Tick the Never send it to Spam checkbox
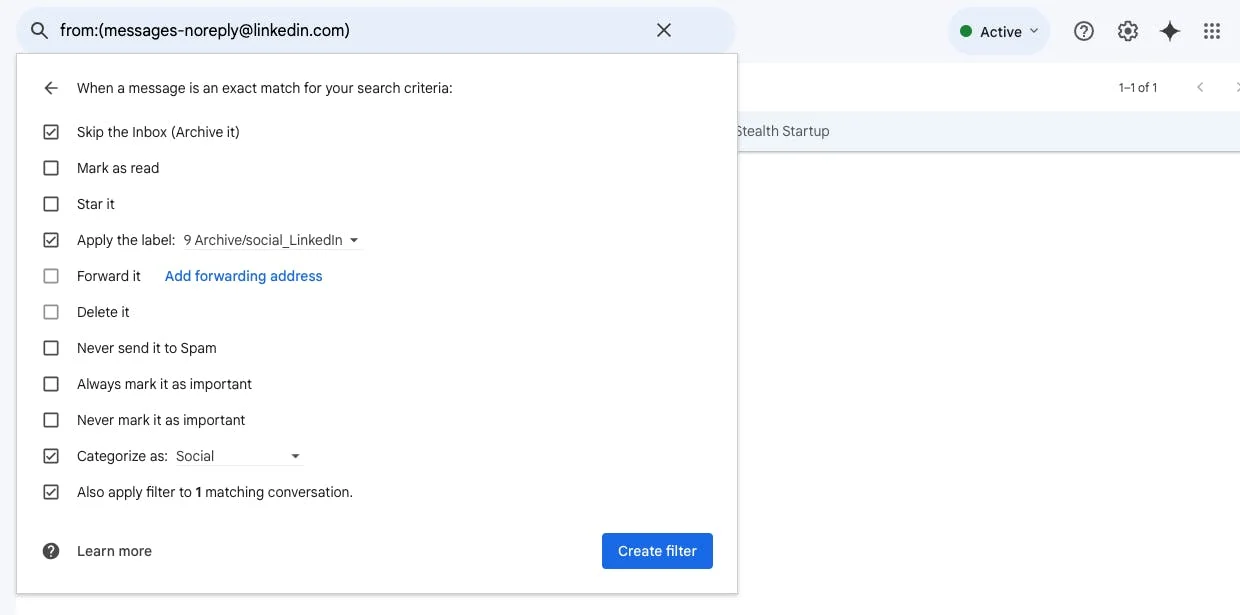 click(51, 348)
